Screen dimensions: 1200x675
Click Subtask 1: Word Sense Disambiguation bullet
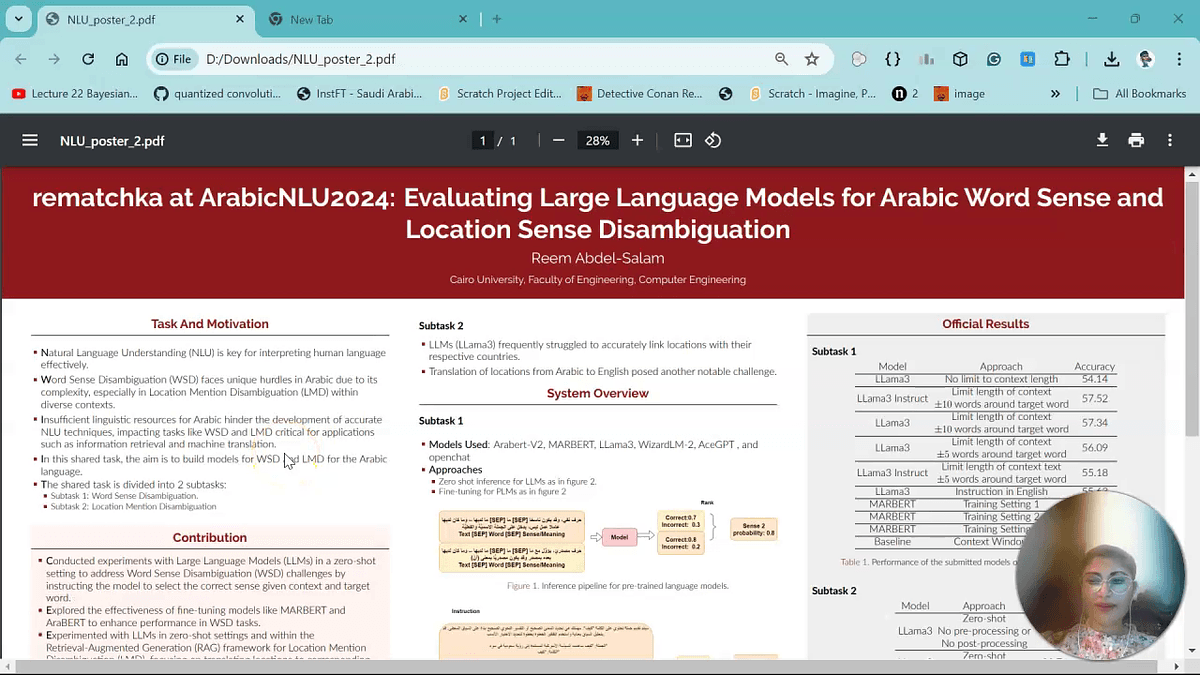(124, 496)
